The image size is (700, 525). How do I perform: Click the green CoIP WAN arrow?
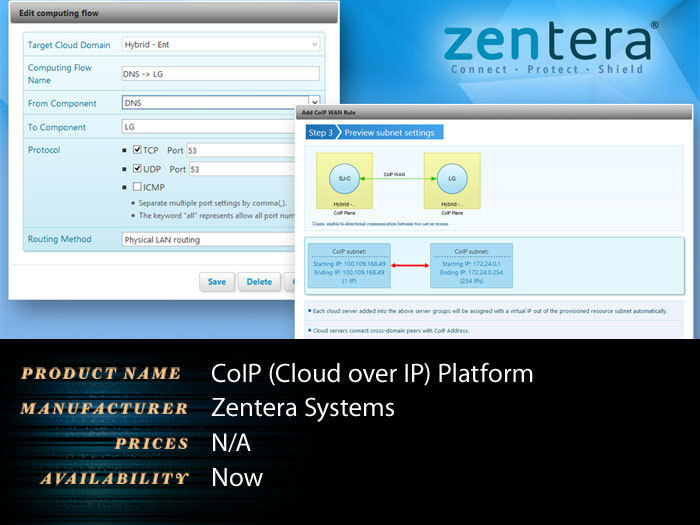(x=398, y=179)
